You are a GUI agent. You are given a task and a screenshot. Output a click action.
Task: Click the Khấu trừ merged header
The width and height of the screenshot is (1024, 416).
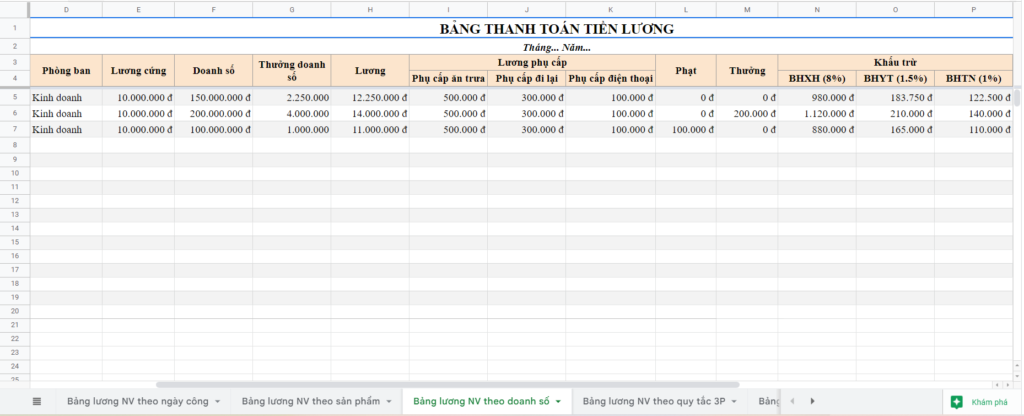click(895, 63)
